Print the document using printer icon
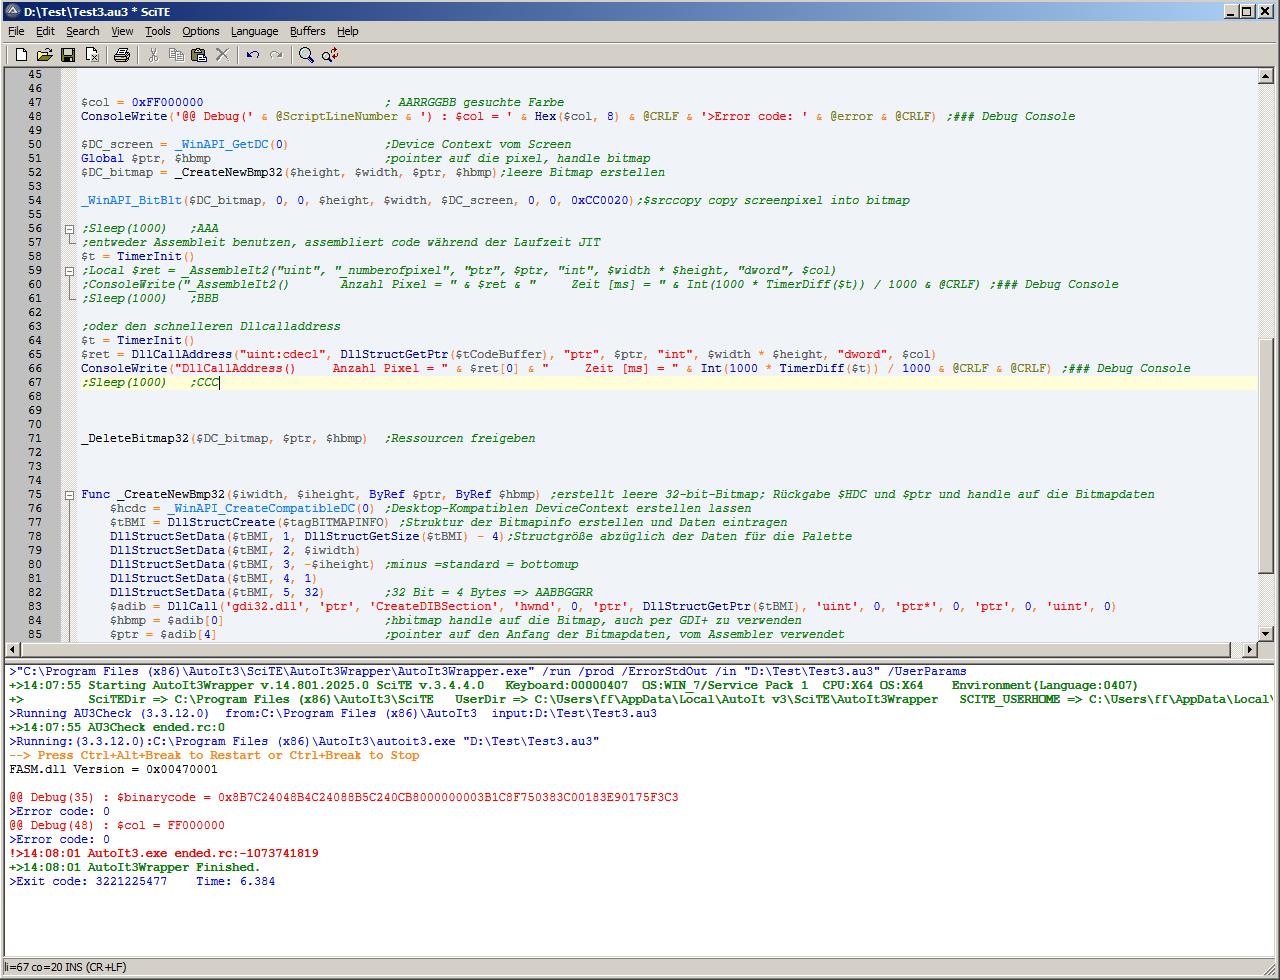The image size is (1280, 980). pyautogui.click(x=122, y=55)
